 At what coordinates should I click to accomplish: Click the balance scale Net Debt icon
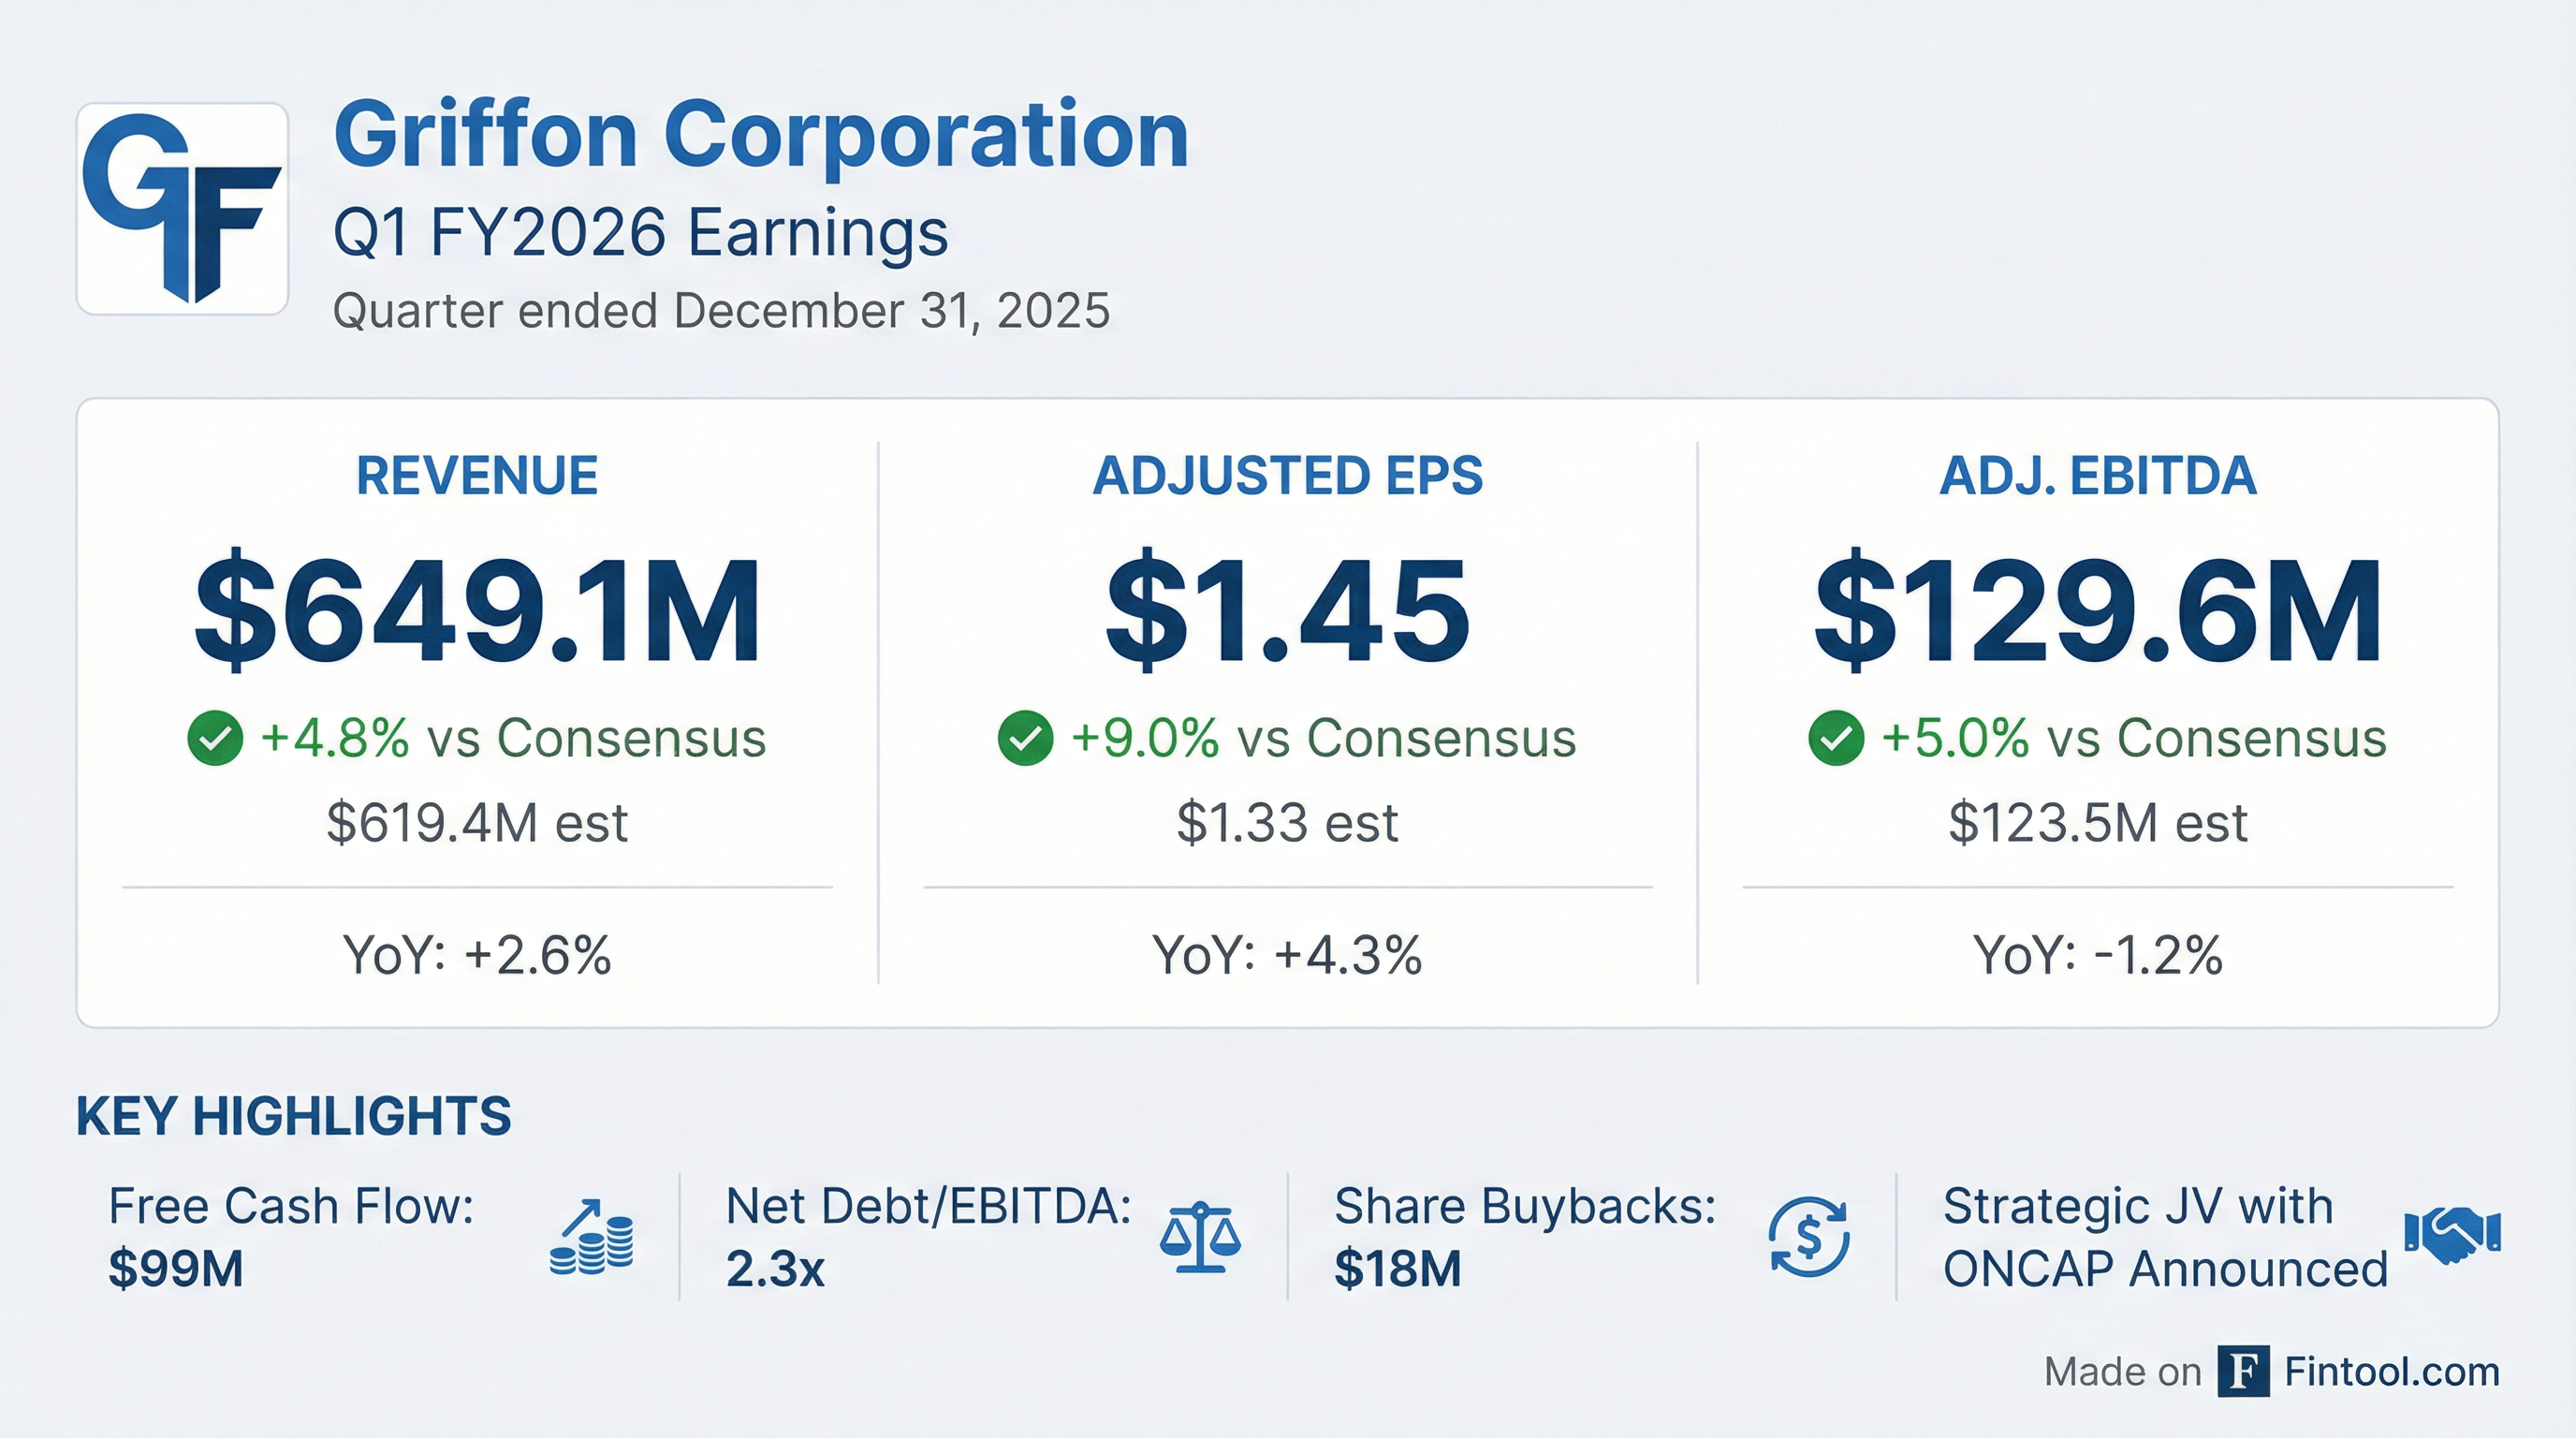tap(1200, 1238)
